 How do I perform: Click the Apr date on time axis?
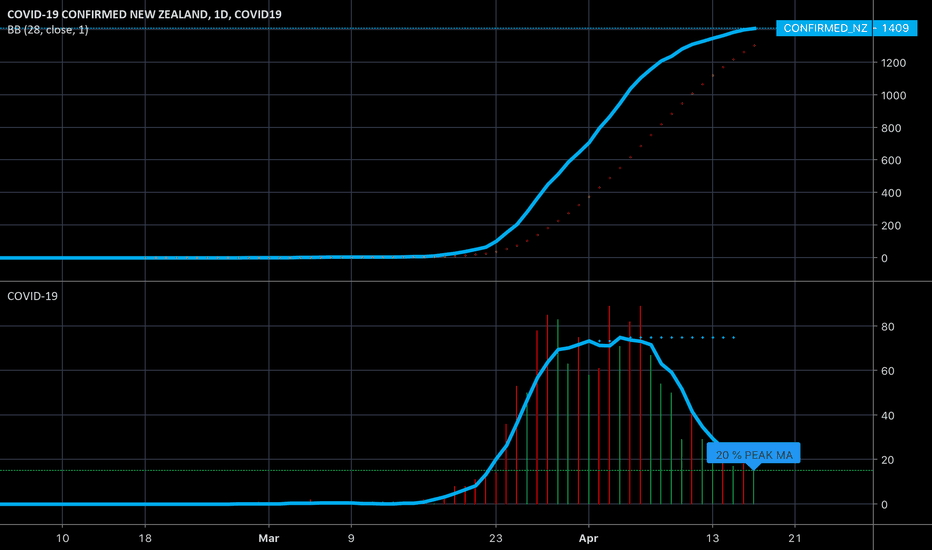pos(588,539)
